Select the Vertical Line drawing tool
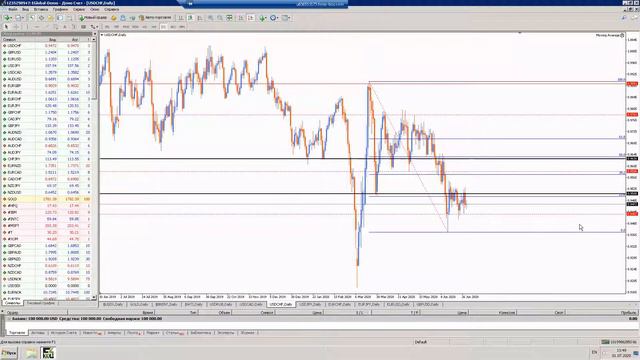The width and height of the screenshot is (640, 360). point(27,27)
